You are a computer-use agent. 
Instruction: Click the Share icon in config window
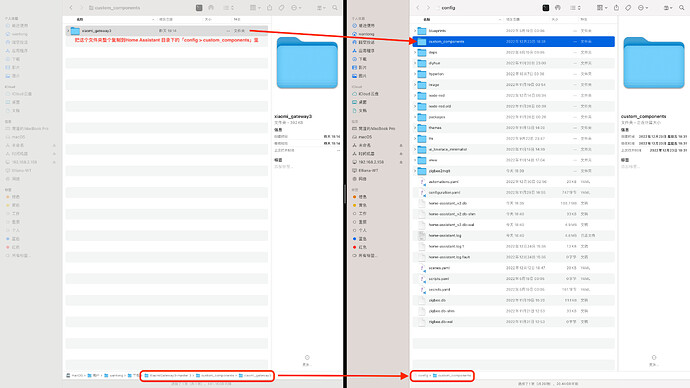pos(616,8)
